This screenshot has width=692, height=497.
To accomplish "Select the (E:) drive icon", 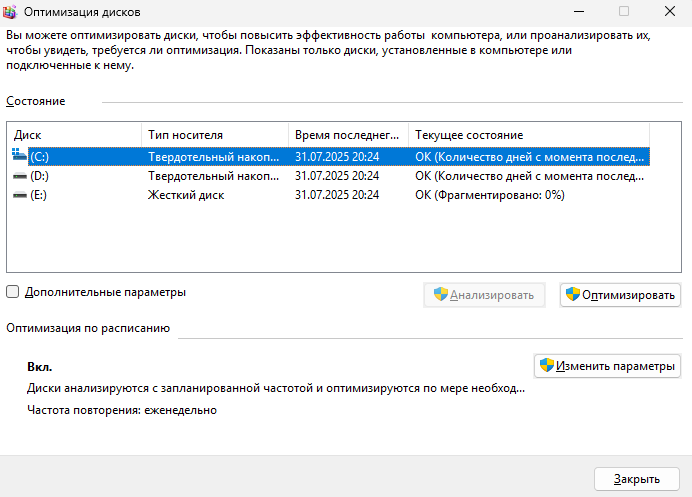I will (20, 195).
